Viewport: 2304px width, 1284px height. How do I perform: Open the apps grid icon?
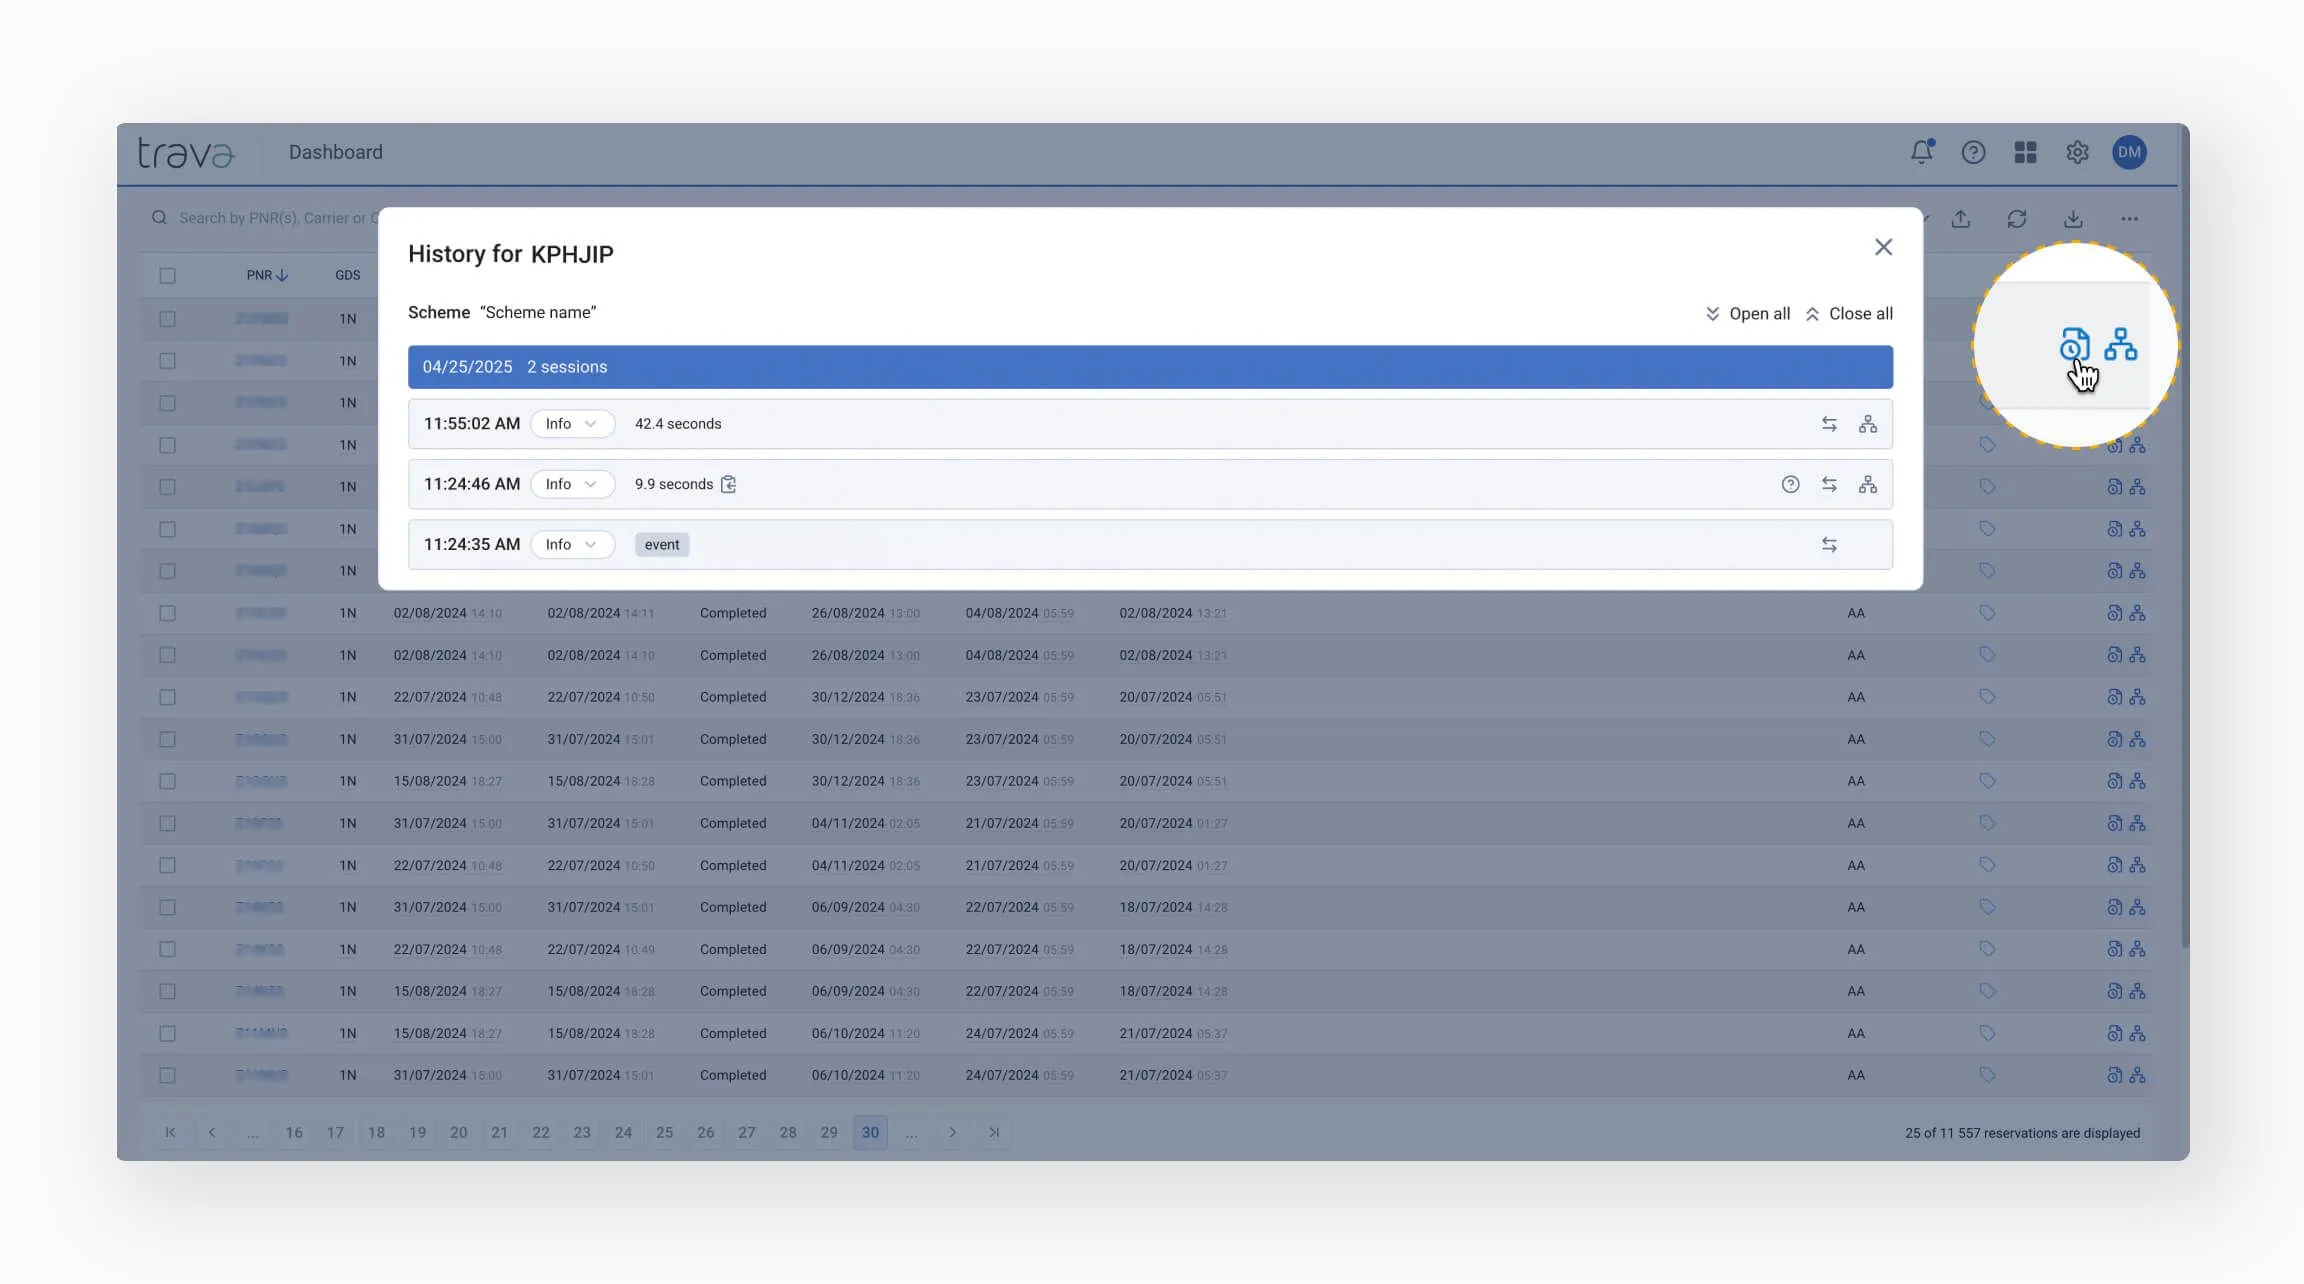click(x=2025, y=152)
